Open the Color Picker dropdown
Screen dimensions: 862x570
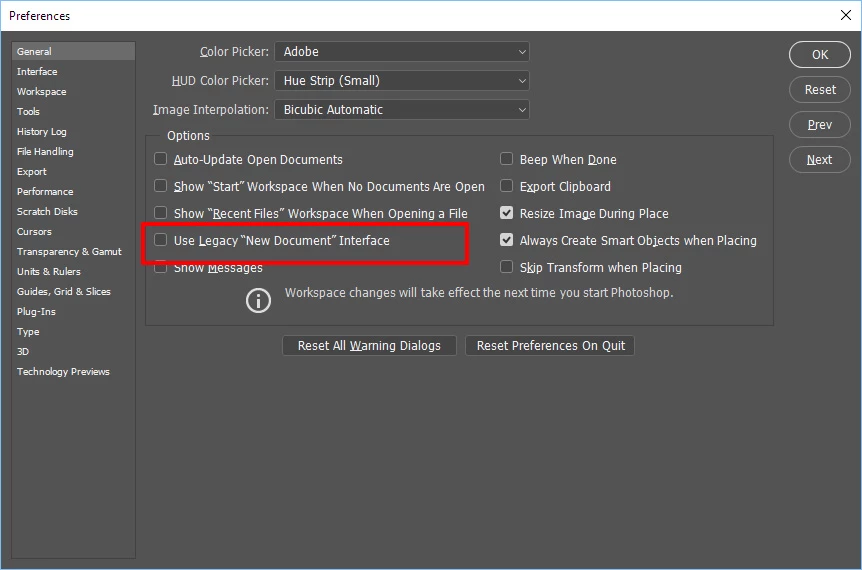coord(402,52)
